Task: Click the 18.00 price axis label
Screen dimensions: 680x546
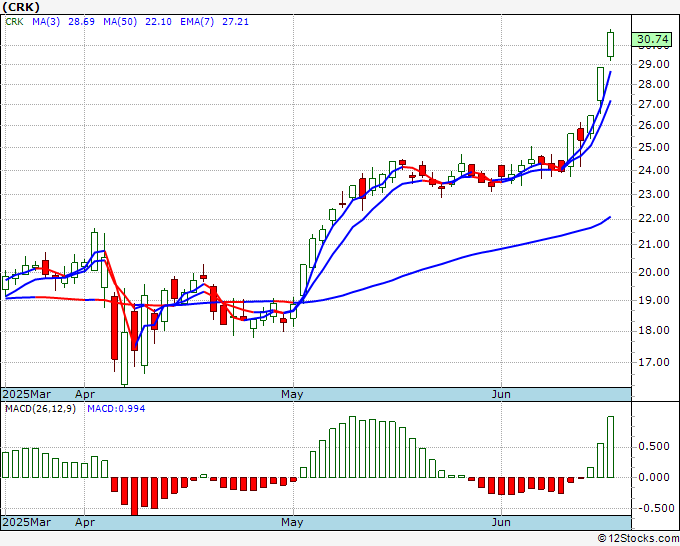Action: (654, 330)
